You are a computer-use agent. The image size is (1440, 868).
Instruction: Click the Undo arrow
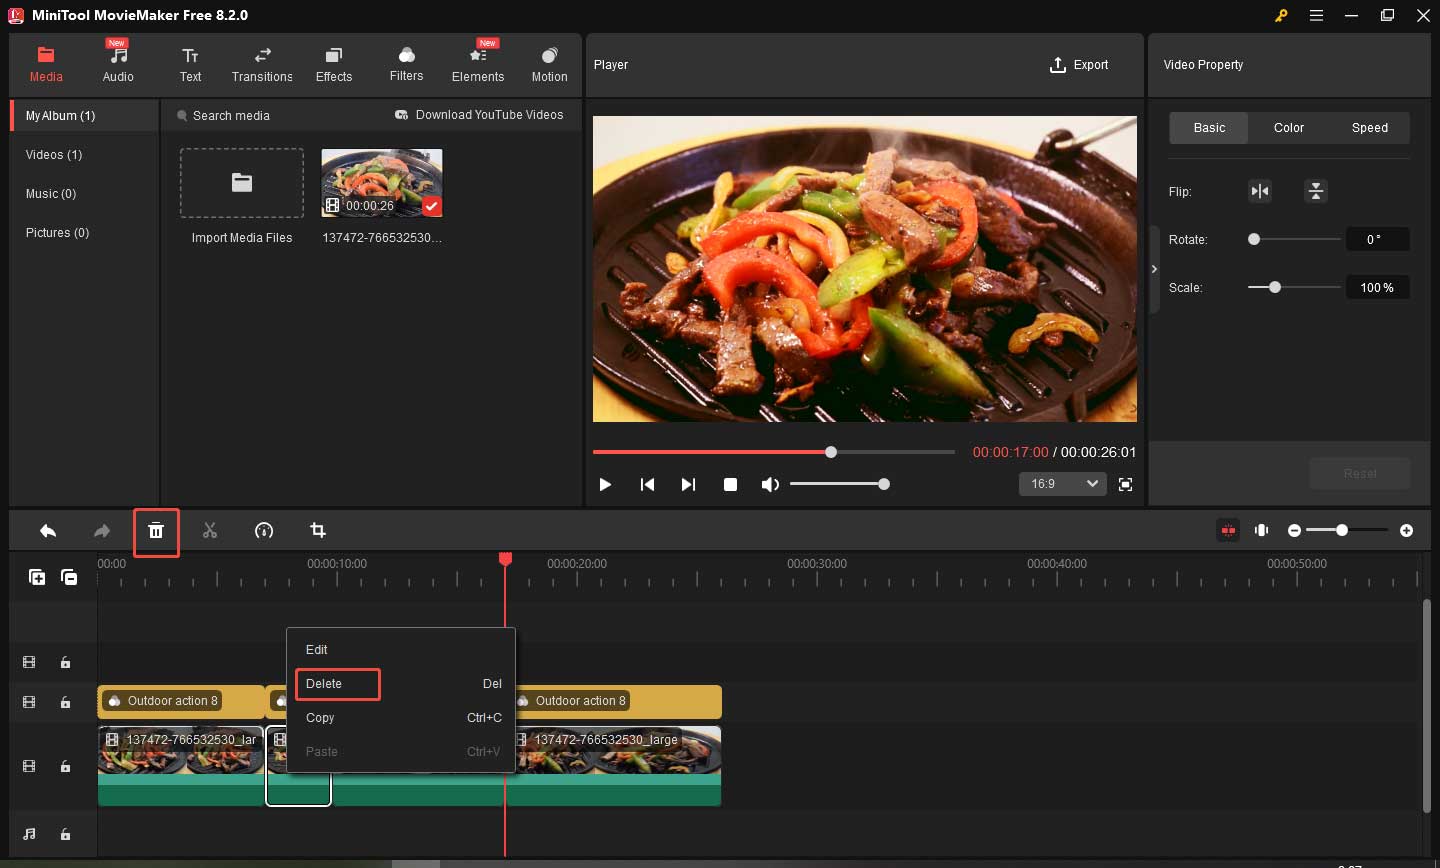click(48, 531)
